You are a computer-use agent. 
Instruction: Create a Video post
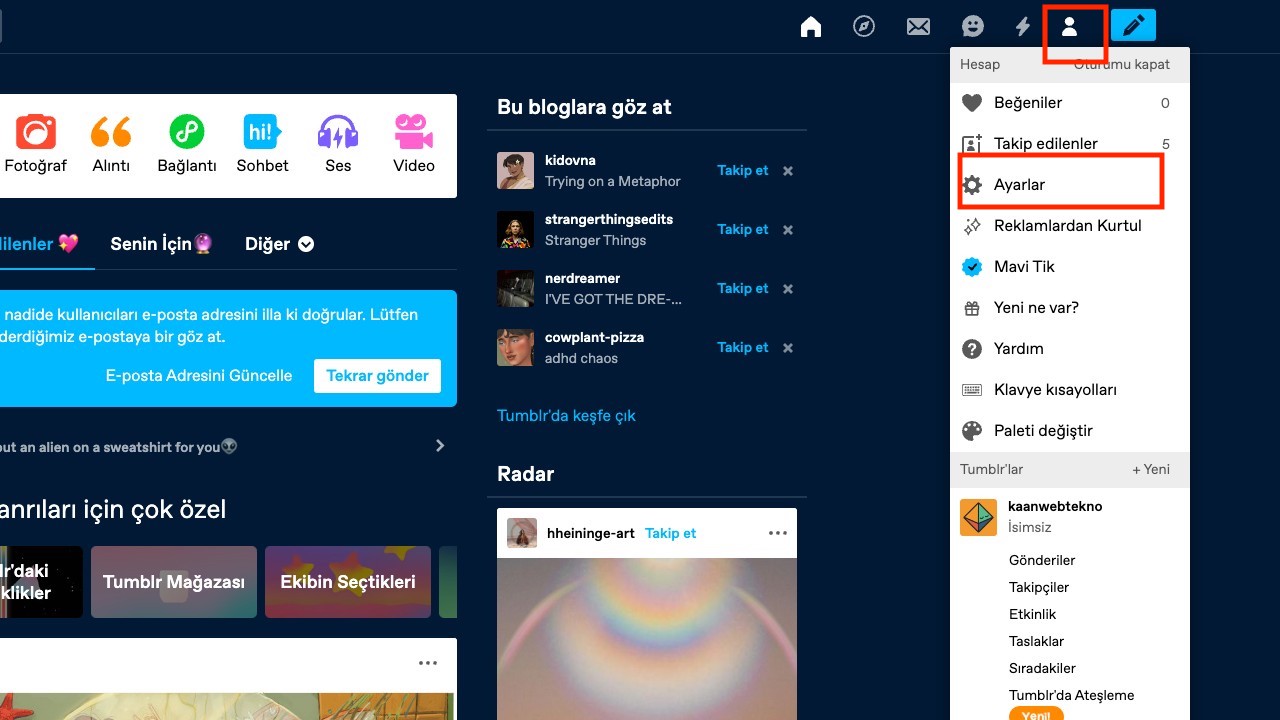(414, 145)
